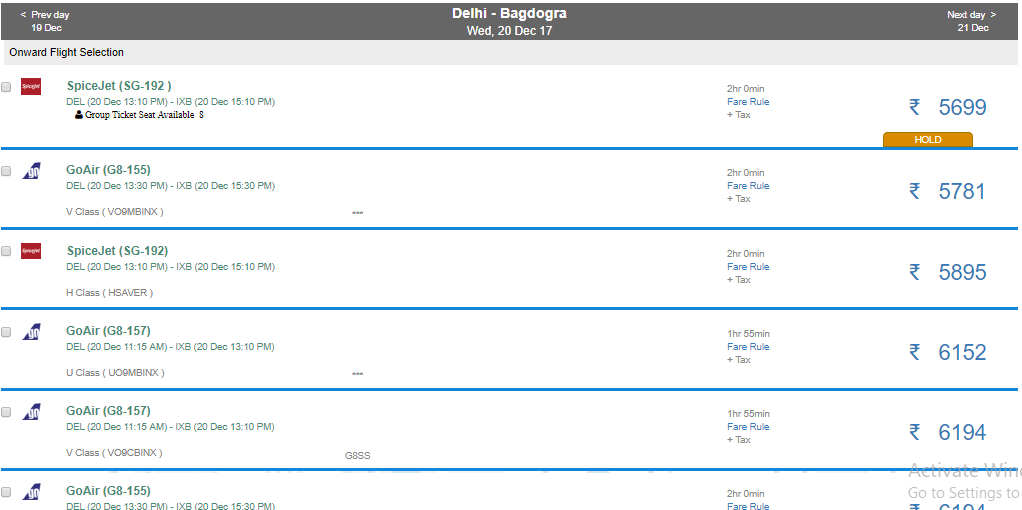This screenshot has height=510, width=1022.
Task: Click '+ Tax' under the ₹5781 Fare Rule
Action: 739,199
